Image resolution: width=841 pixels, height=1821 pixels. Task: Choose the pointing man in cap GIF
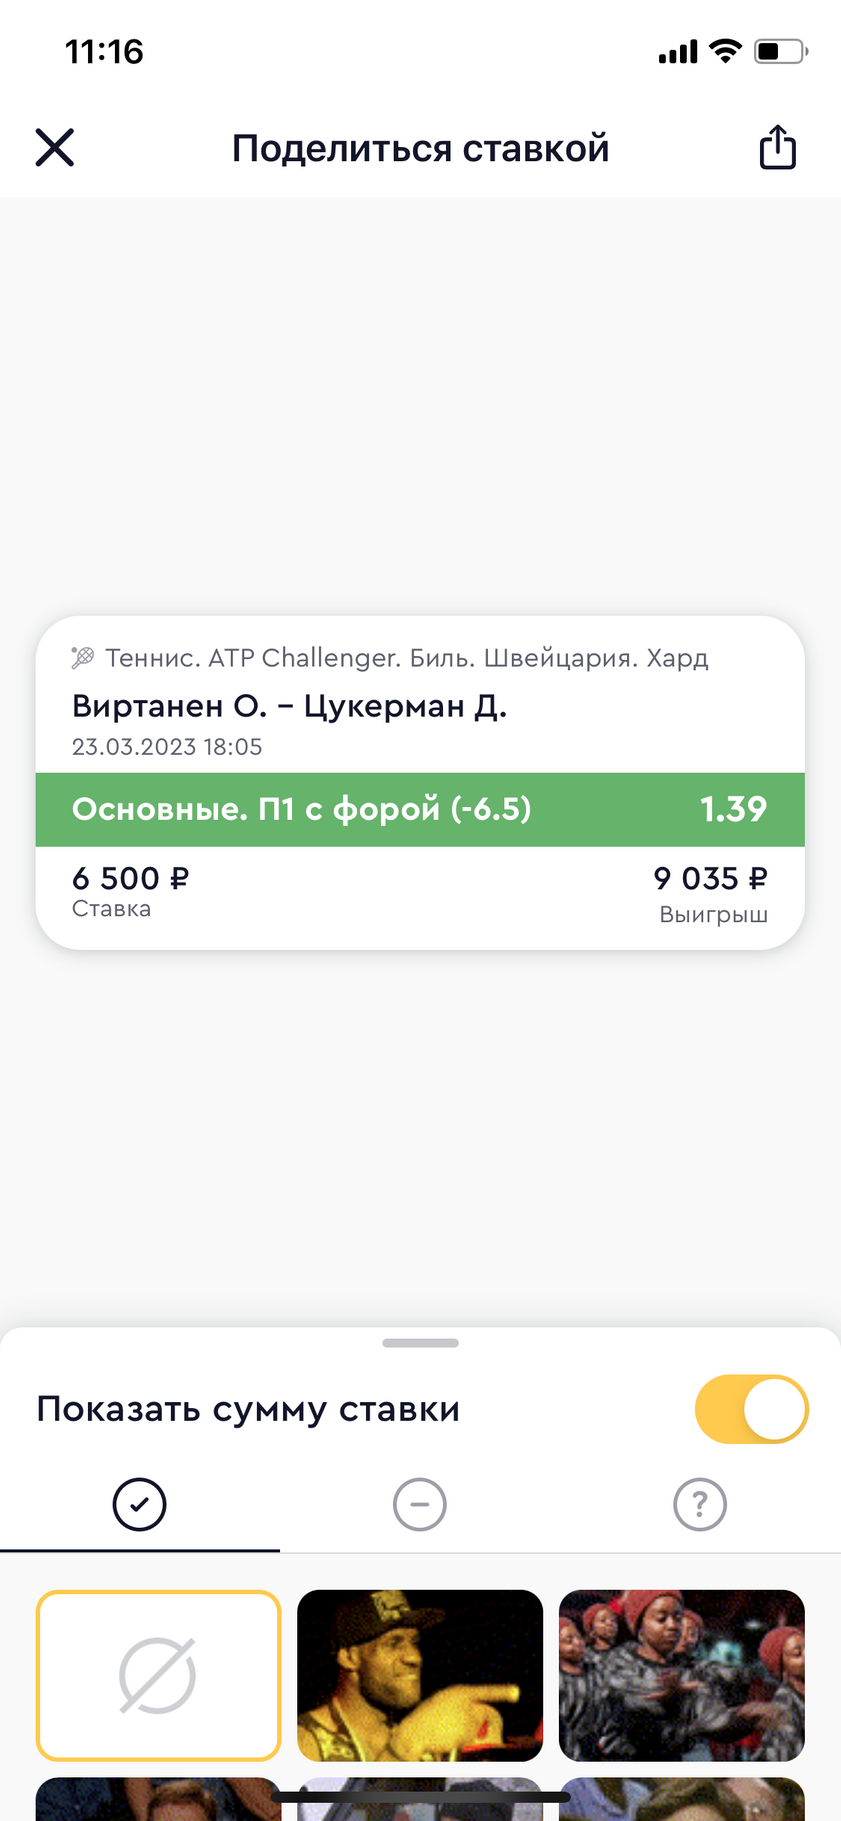coord(420,1675)
